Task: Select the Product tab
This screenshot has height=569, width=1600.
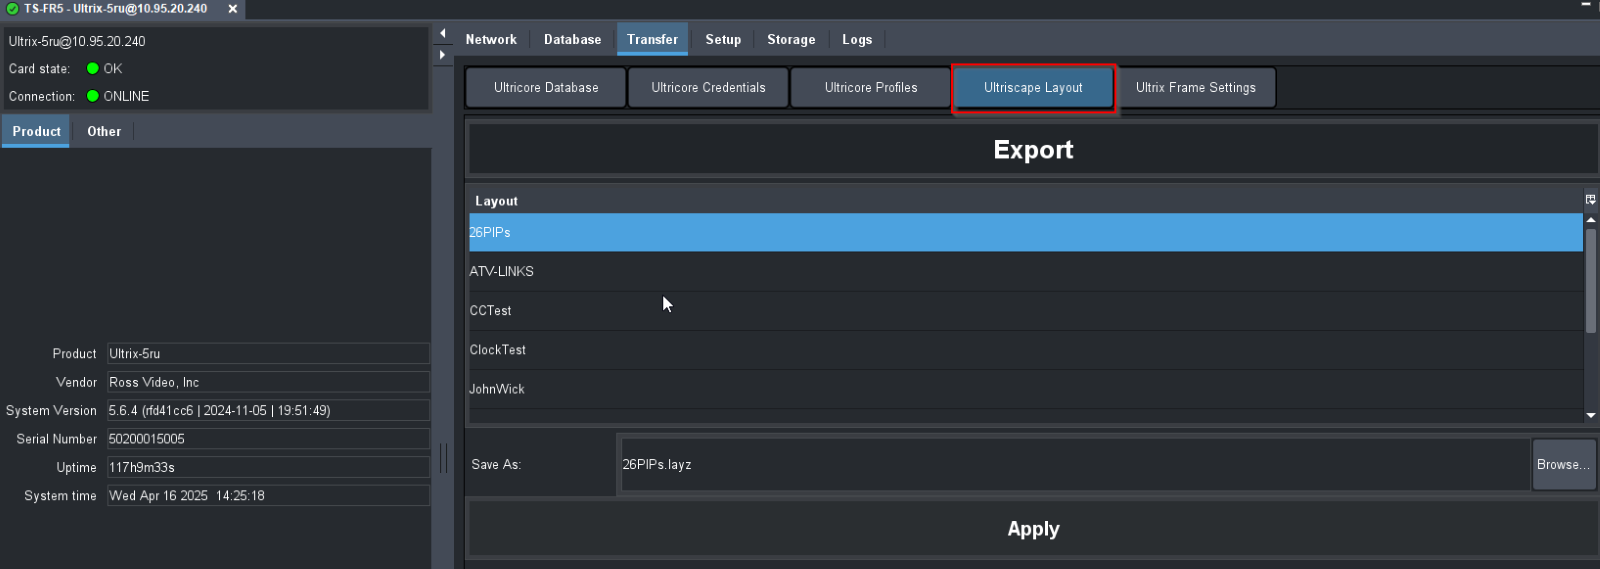Action: click(x=36, y=131)
